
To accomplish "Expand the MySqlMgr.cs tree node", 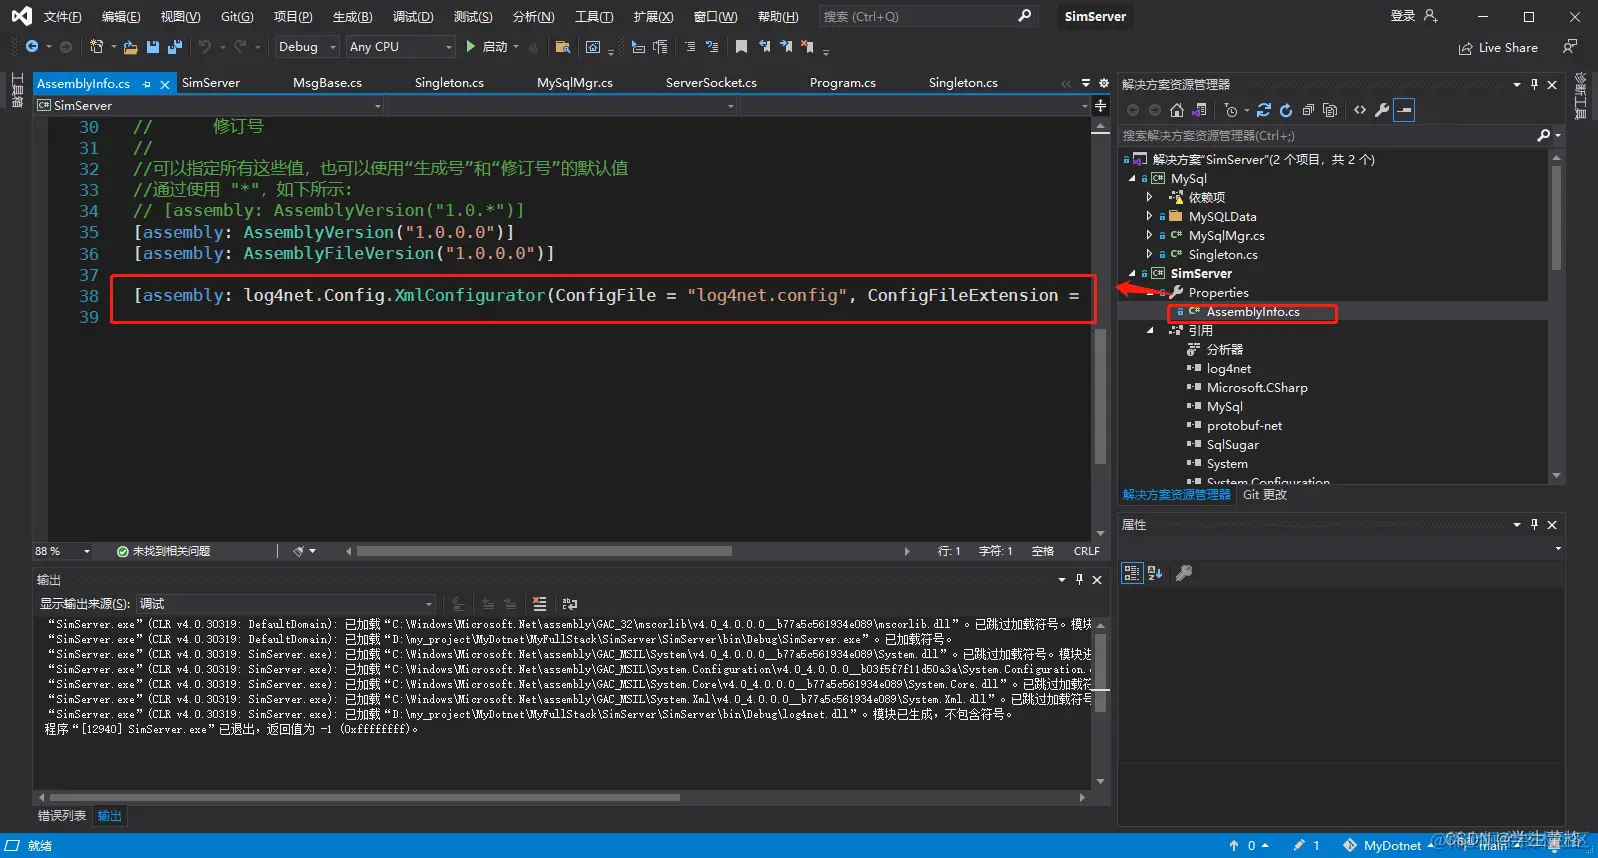I will [x=1149, y=236].
